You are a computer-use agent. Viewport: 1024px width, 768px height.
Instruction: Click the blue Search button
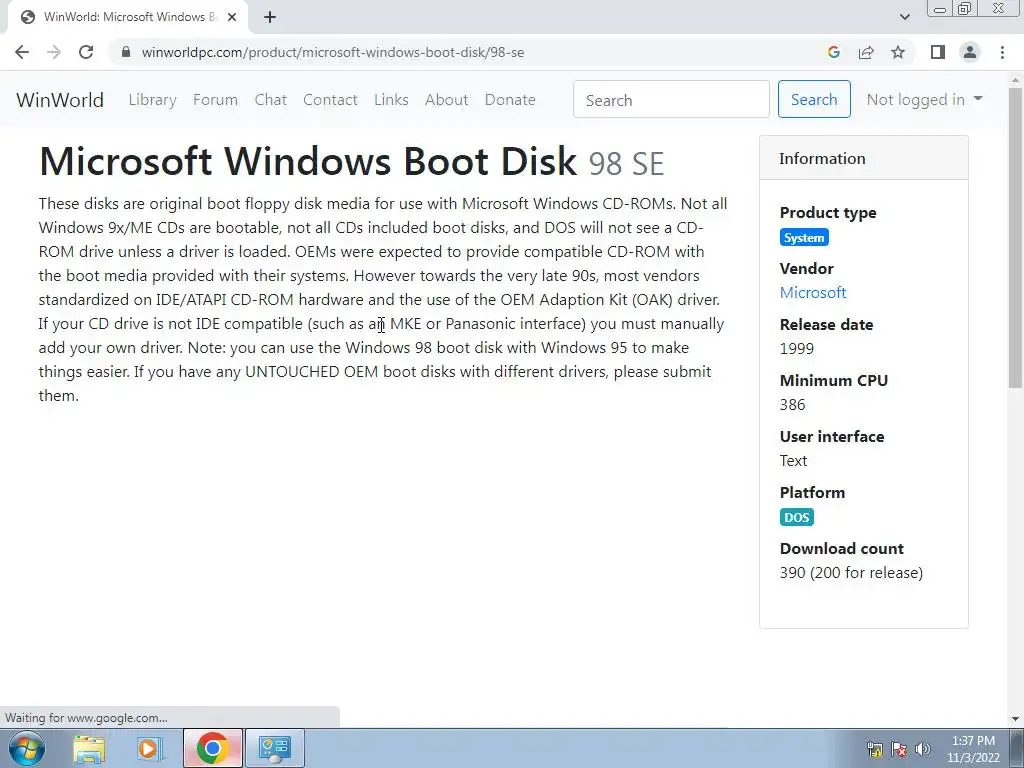click(814, 99)
